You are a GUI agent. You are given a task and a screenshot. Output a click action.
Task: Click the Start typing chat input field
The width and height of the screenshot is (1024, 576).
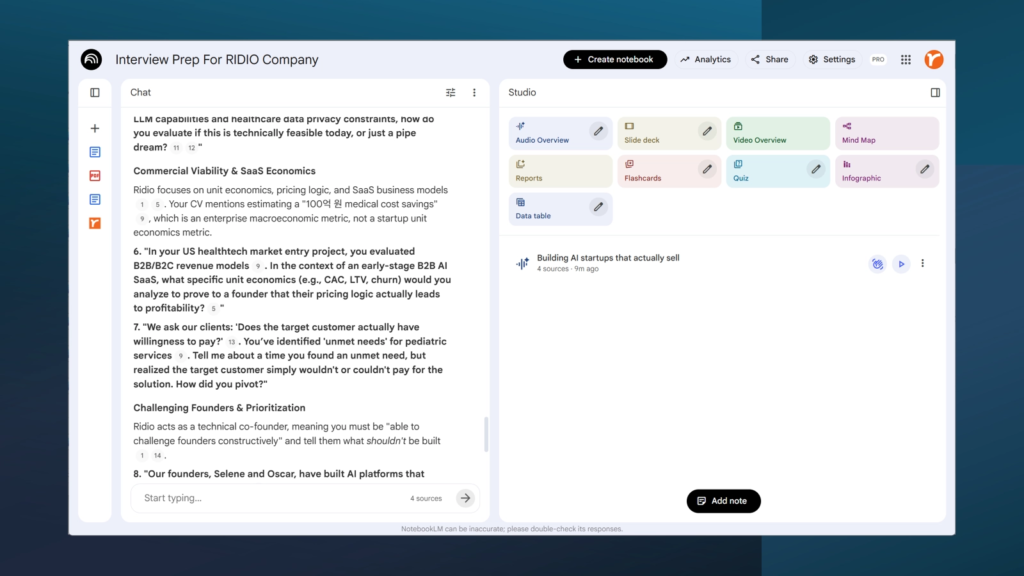(270, 498)
